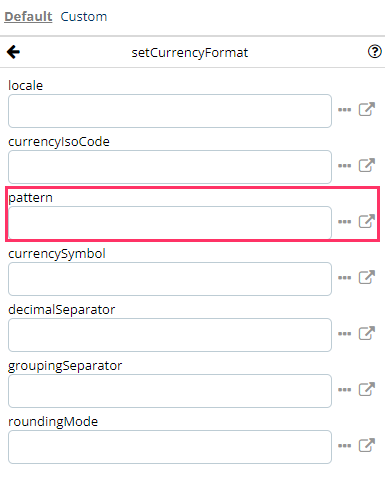
Task: Open the help question mark icon
Action: click(375, 52)
